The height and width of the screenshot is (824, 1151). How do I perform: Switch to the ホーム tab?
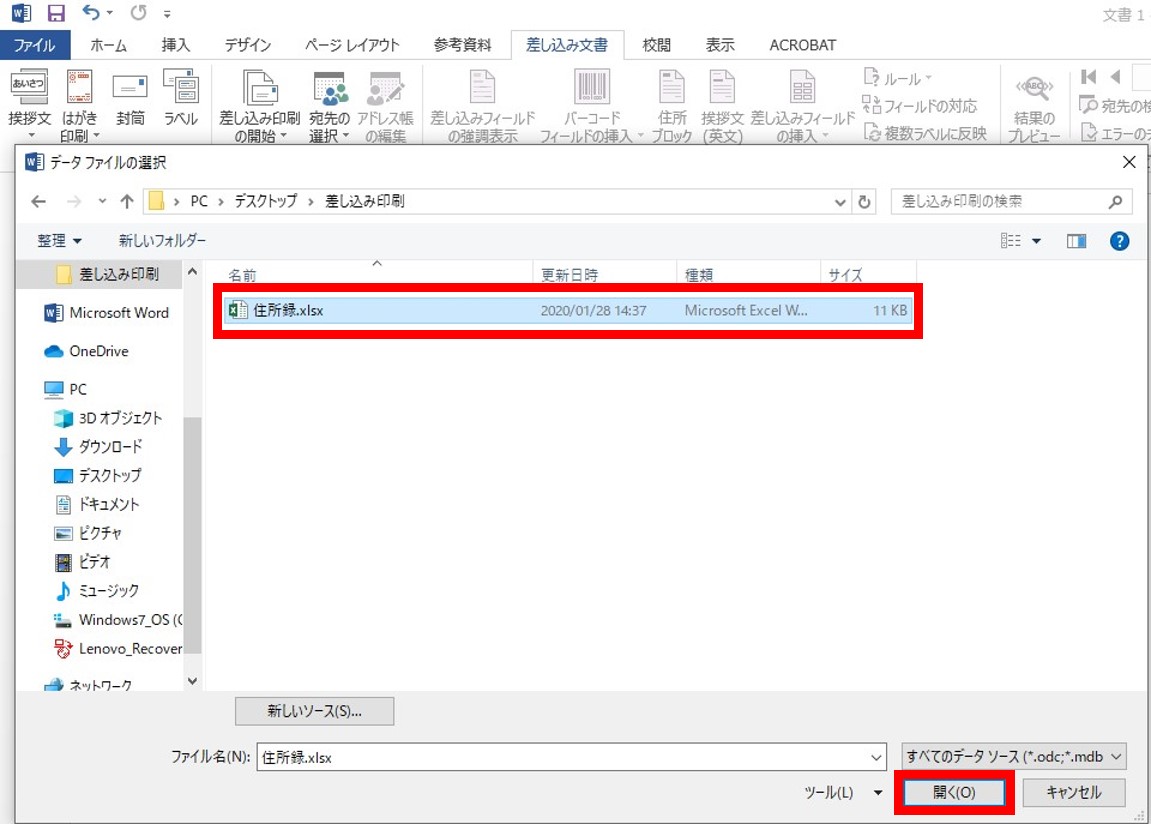[109, 45]
